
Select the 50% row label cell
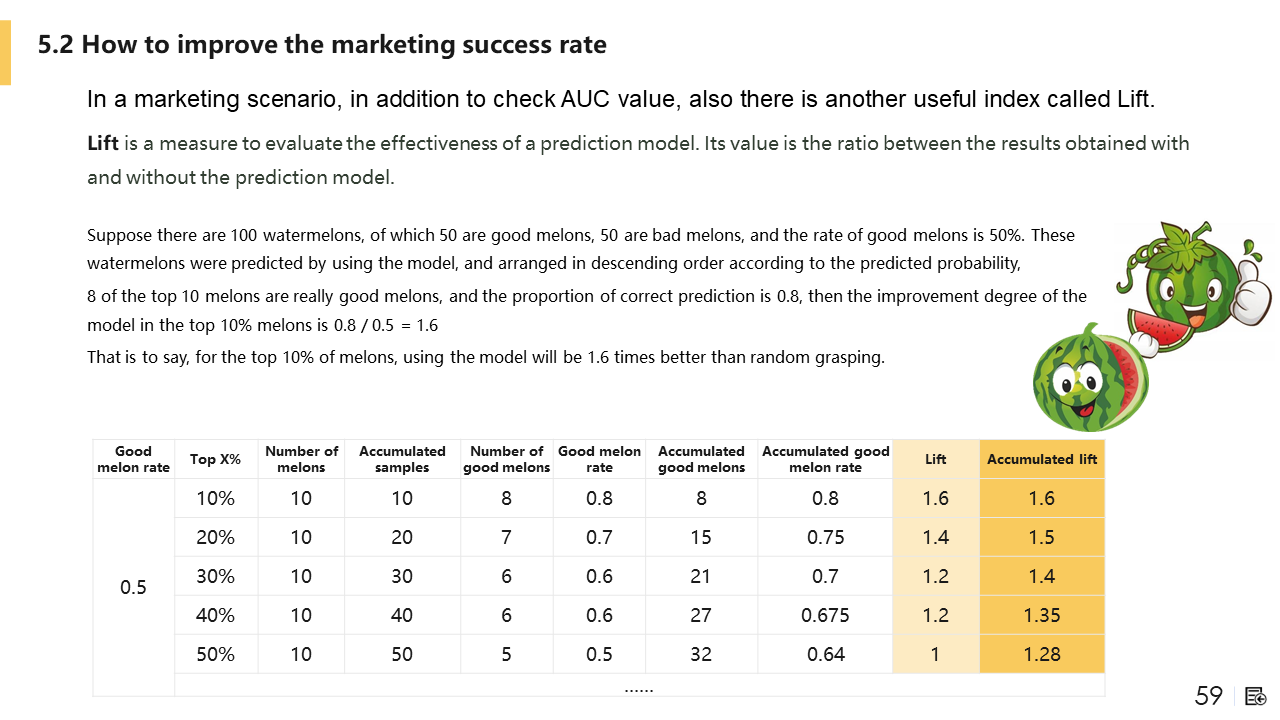[216, 654]
